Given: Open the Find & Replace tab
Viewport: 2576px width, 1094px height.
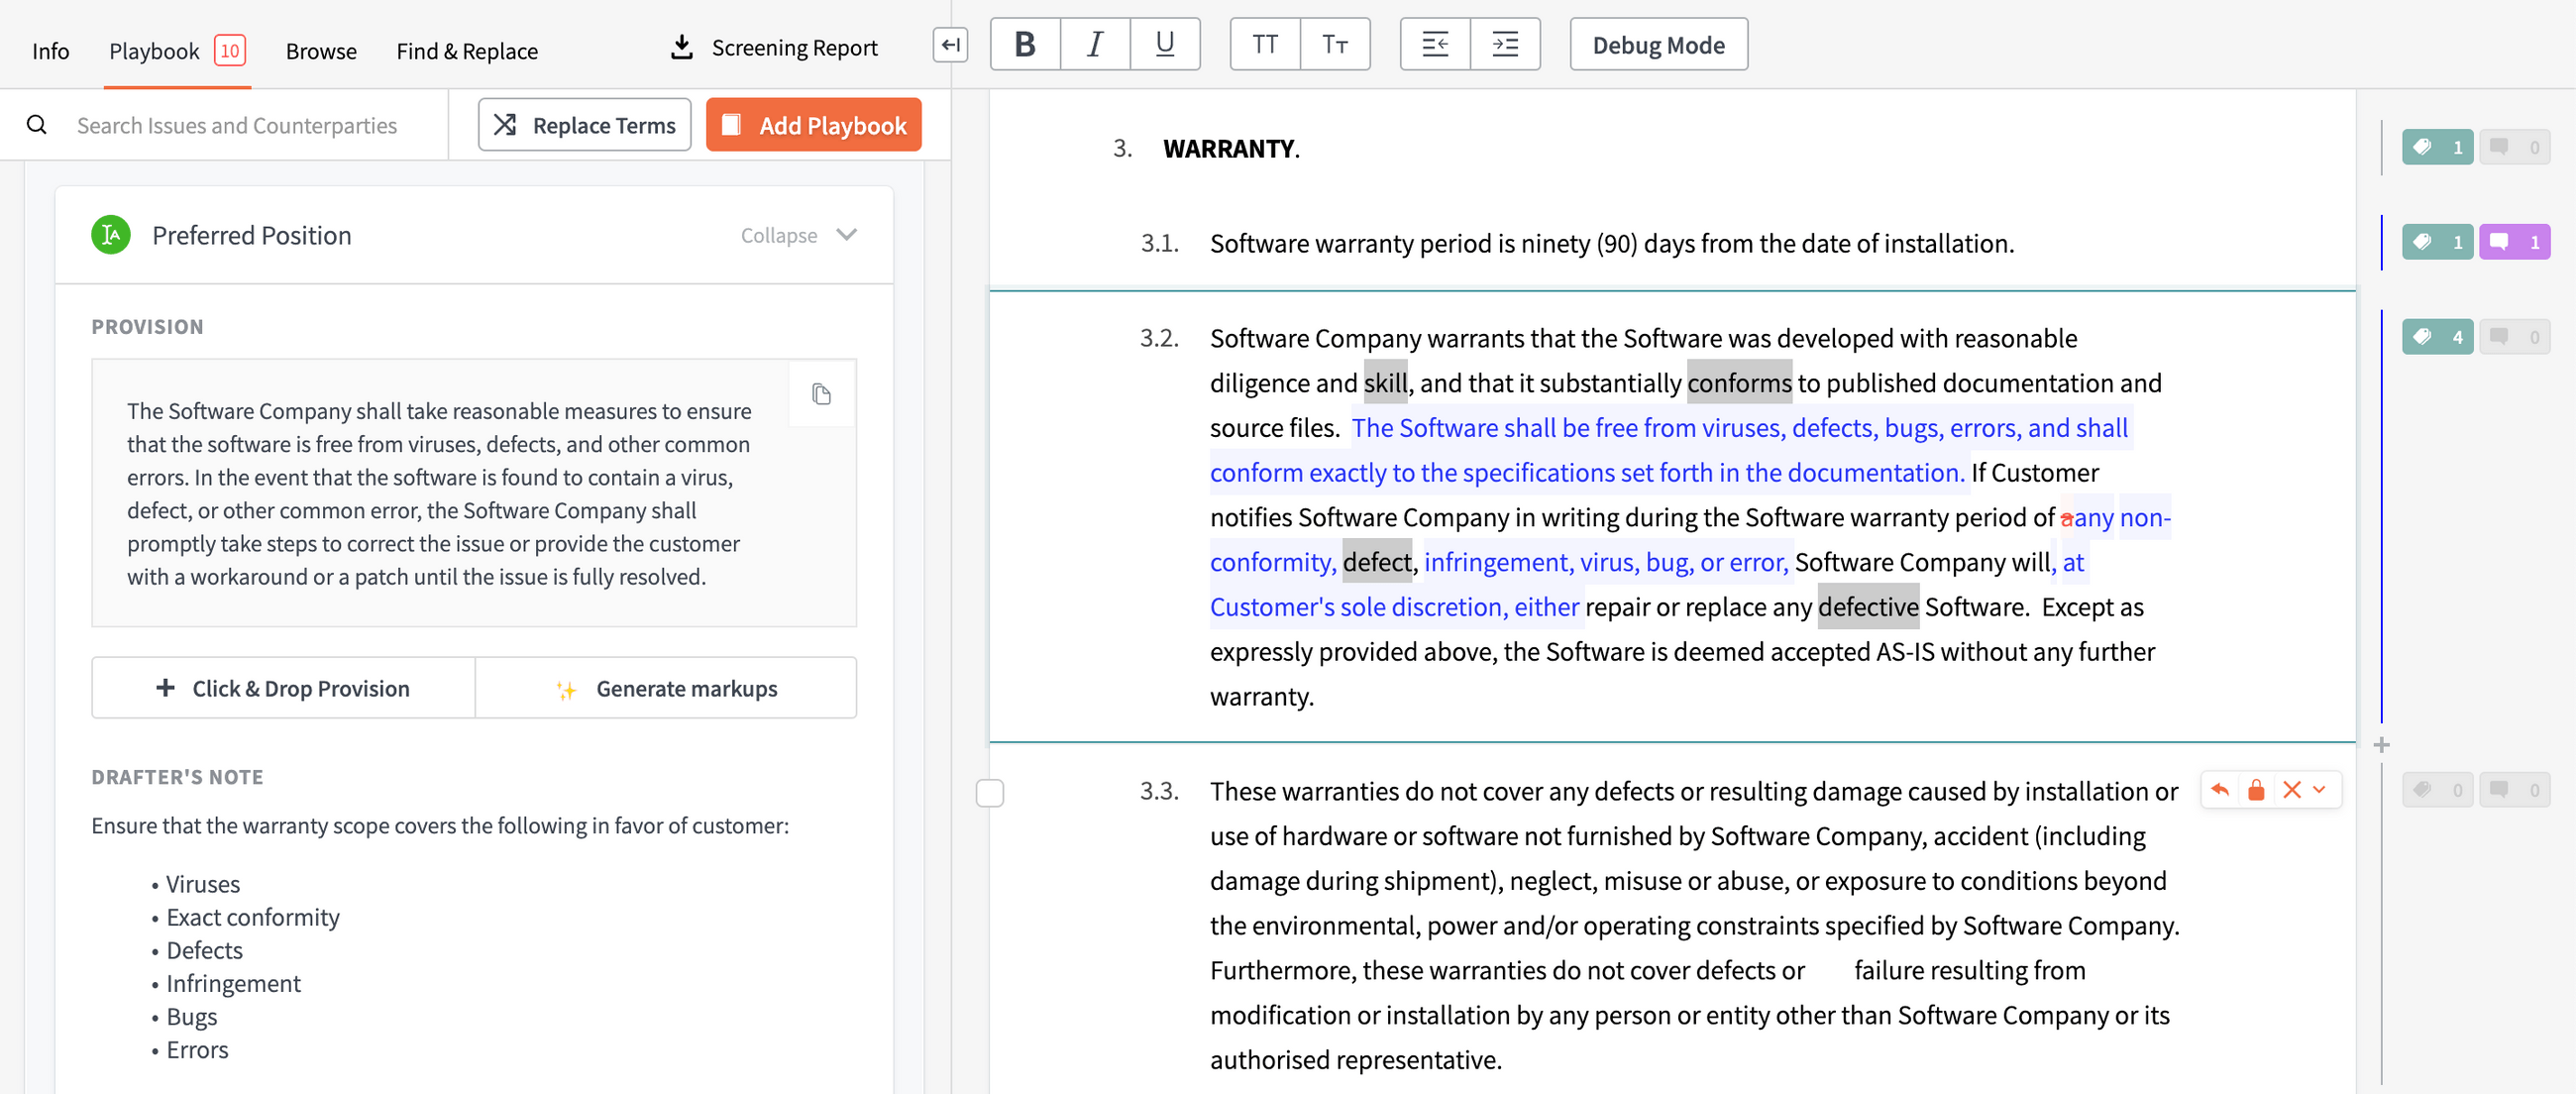Looking at the screenshot, I should coord(466,51).
